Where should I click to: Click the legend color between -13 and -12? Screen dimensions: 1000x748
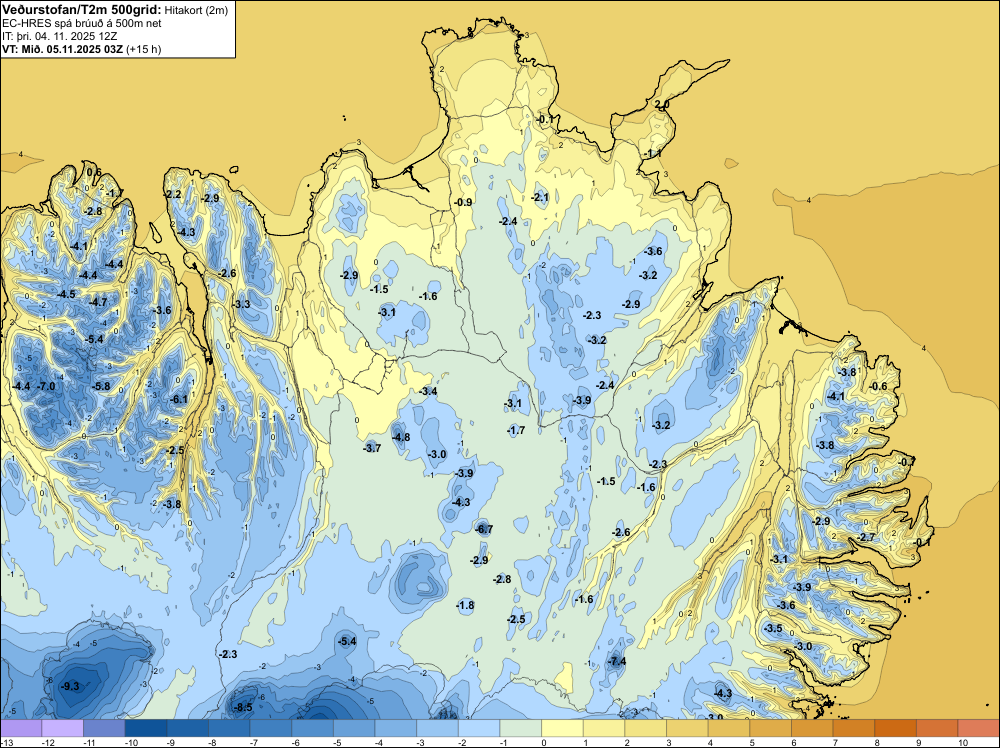pyautogui.click(x=21, y=728)
